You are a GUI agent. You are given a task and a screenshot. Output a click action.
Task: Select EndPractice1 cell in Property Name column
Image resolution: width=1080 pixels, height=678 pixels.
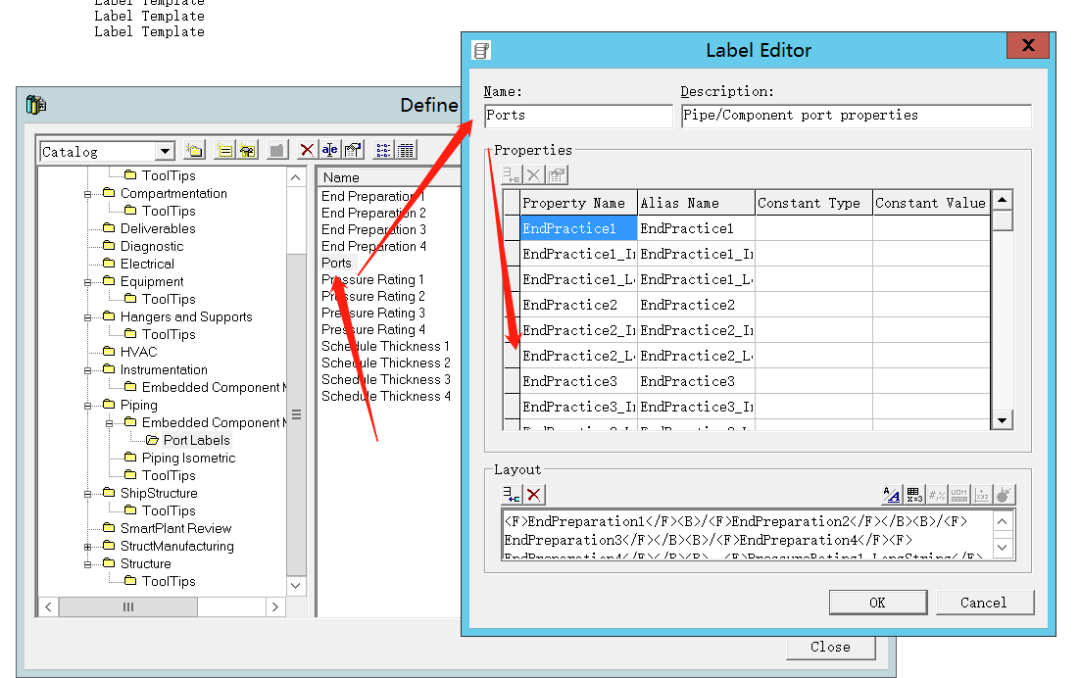(x=579, y=228)
